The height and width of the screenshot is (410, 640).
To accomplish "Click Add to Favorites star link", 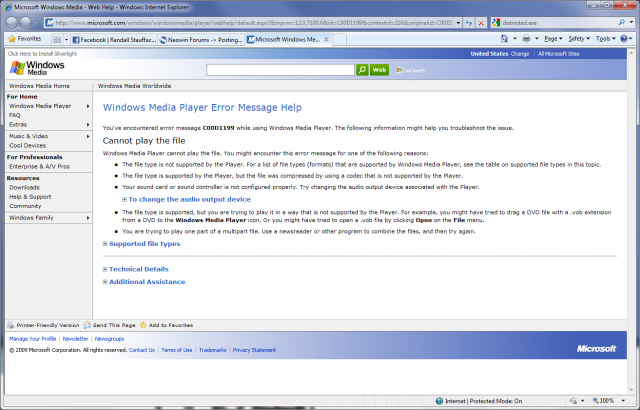I will (x=166, y=325).
